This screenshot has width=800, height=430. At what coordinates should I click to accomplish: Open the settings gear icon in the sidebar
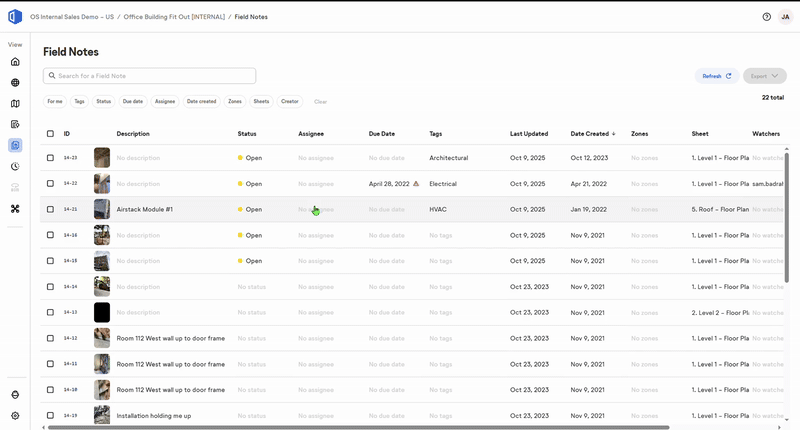point(15,416)
